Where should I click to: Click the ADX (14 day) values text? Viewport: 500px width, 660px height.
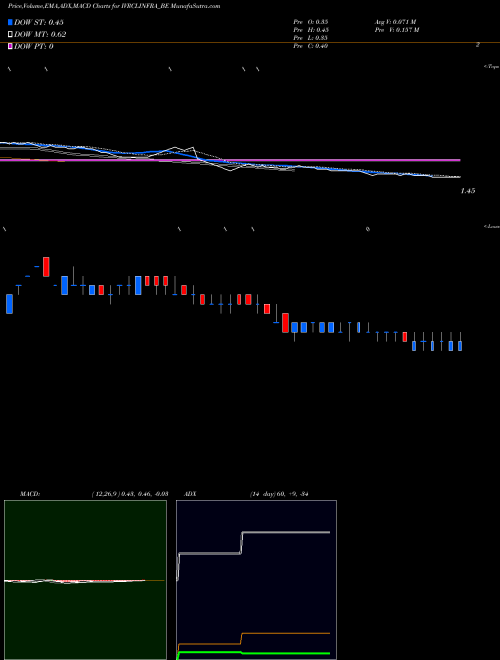279,494
